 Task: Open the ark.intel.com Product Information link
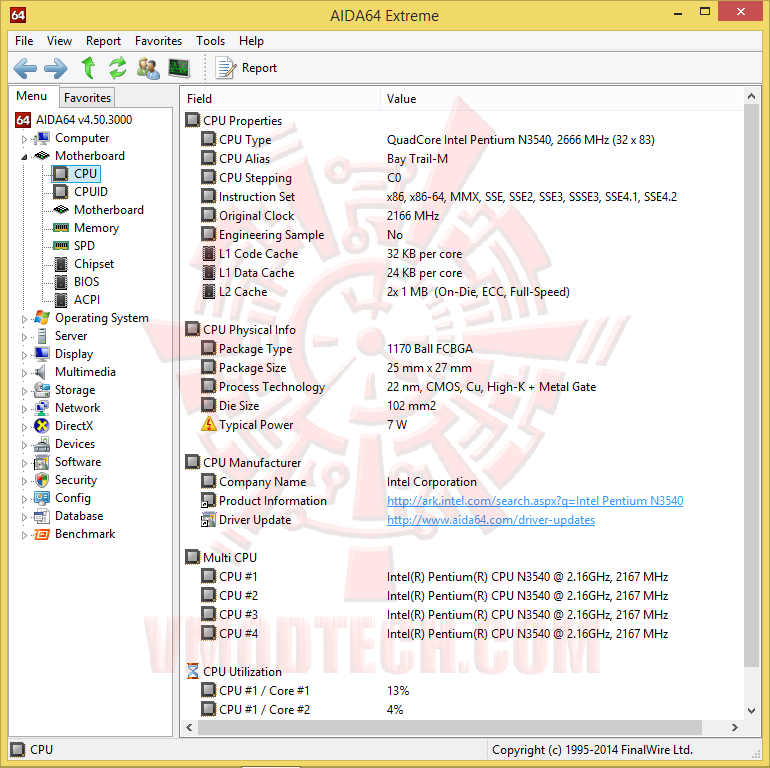coord(535,500)
